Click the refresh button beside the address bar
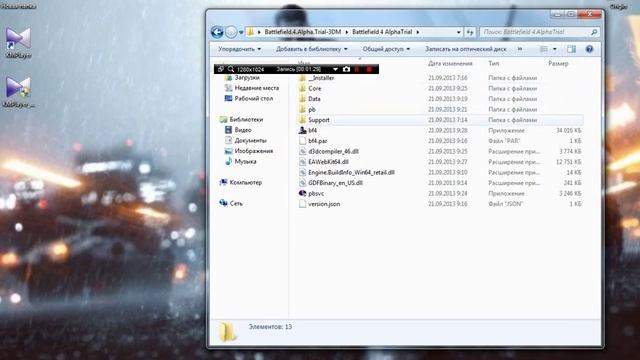The height and width of the screenshot is (360, 640). (470, 32)
